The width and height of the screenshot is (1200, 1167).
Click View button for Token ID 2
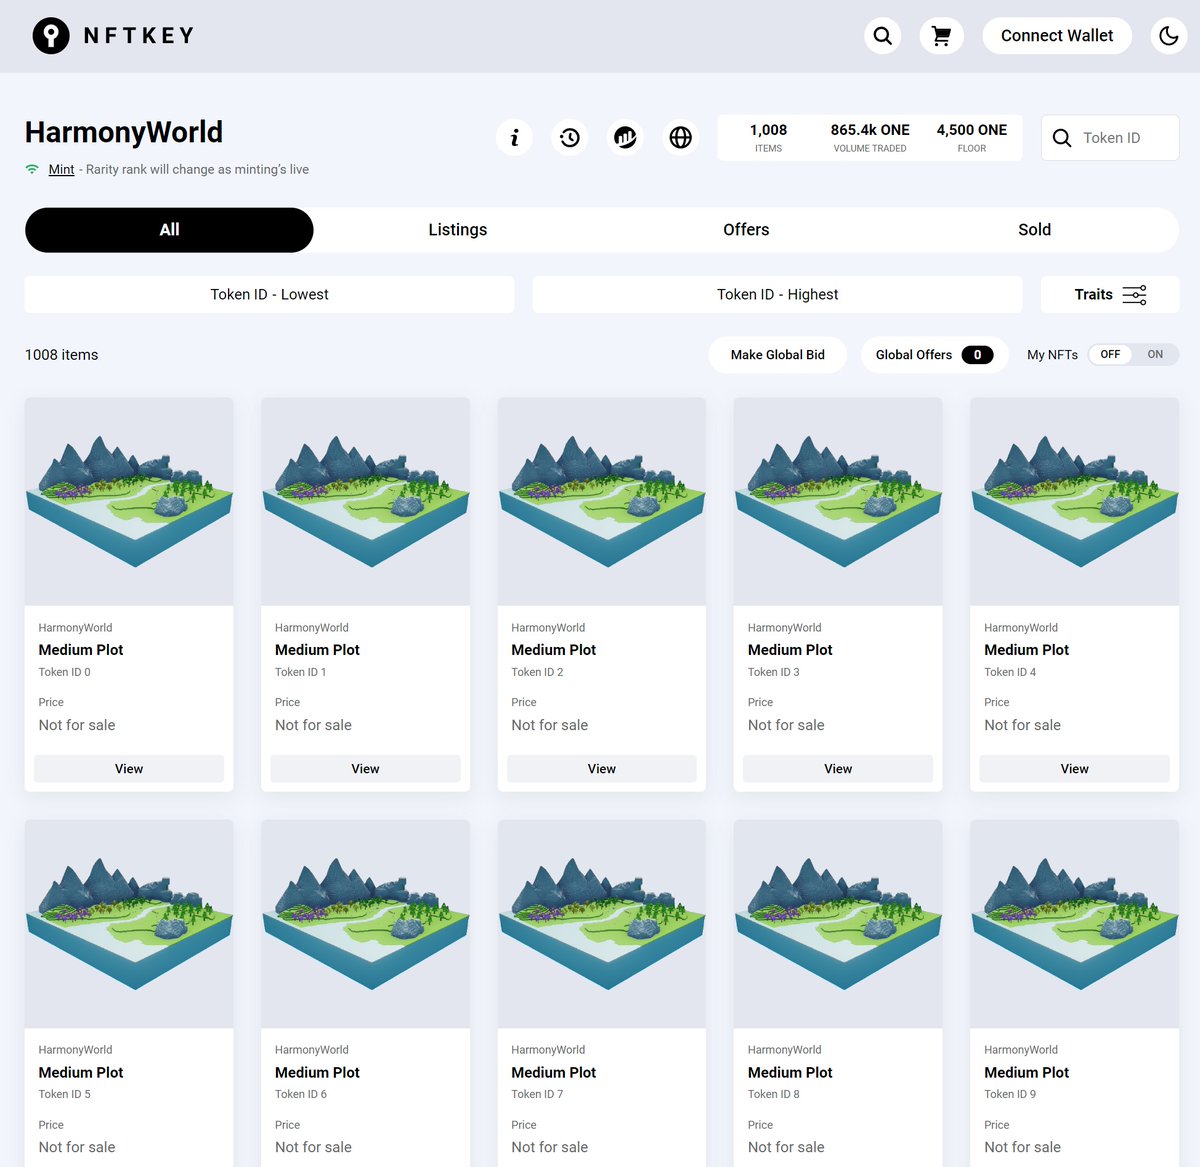click(x=602, y=769)
